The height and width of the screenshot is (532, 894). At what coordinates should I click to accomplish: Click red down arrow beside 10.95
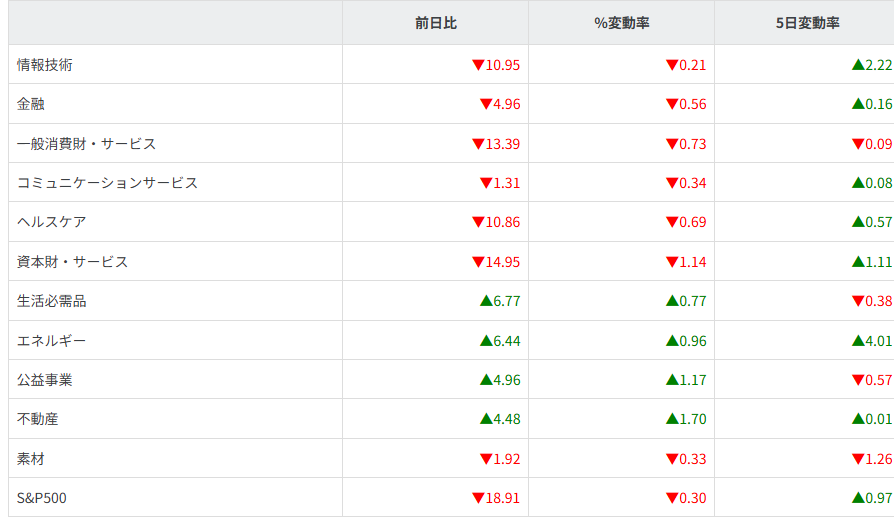(478, 65)
